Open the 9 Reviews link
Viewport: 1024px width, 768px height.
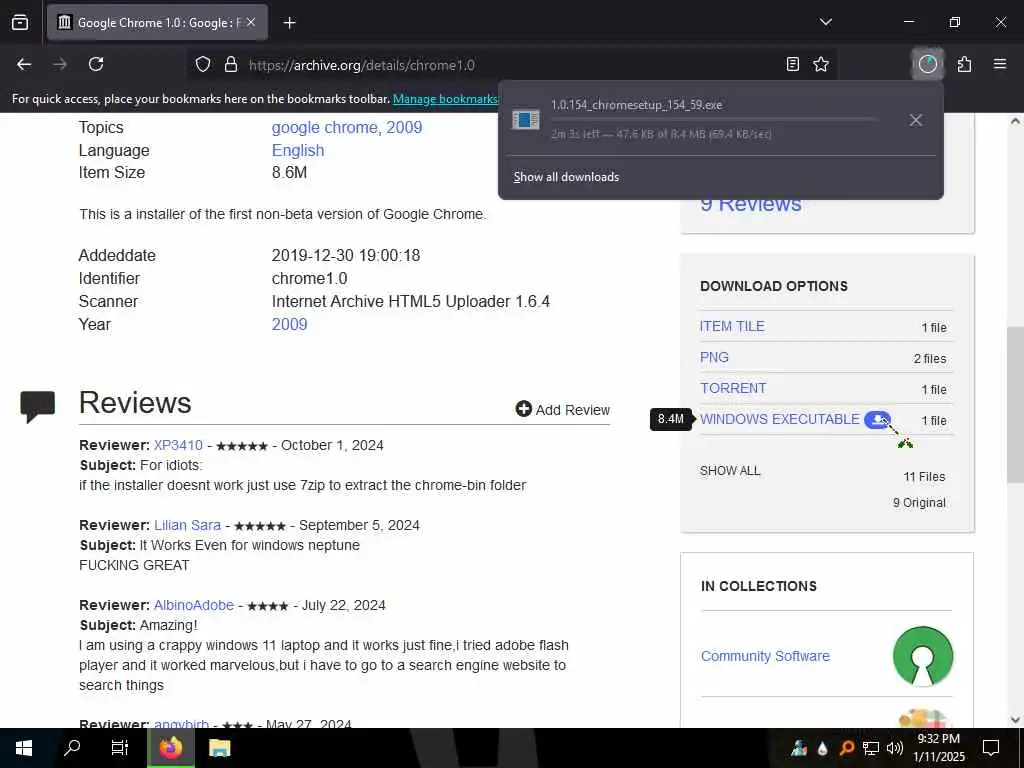click(750, 204)
